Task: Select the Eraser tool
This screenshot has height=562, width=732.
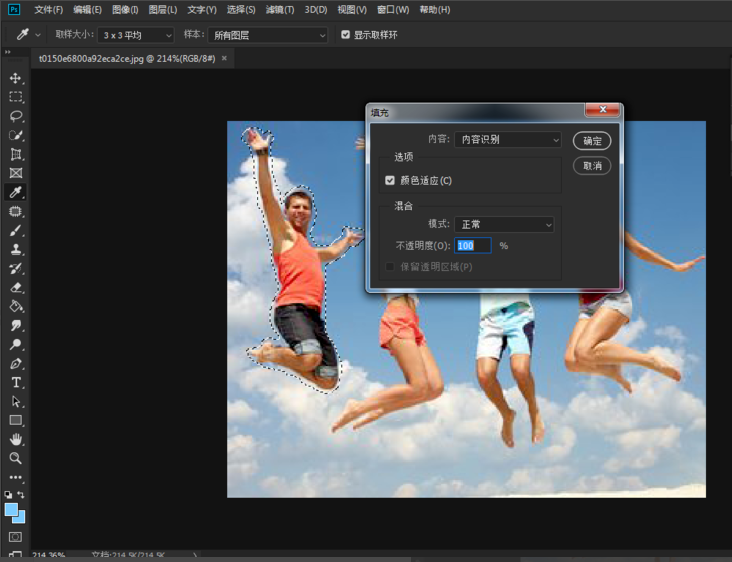Action: [16, 288]
